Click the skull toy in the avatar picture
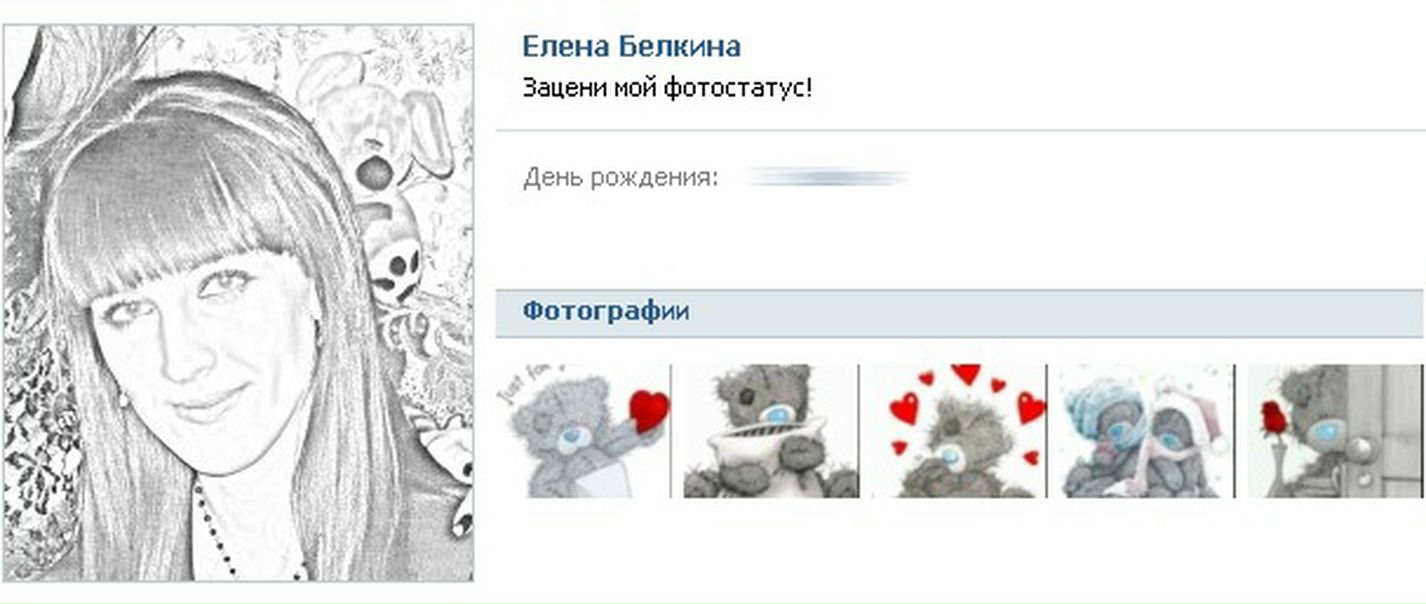The height and width of the screenshot is (604, 1426). 396,270
